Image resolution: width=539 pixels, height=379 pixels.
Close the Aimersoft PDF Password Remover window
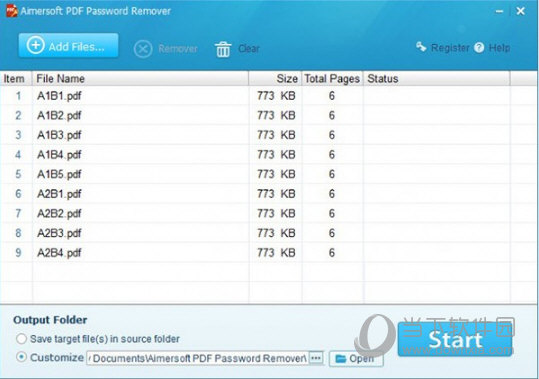(x=520, y=11)
